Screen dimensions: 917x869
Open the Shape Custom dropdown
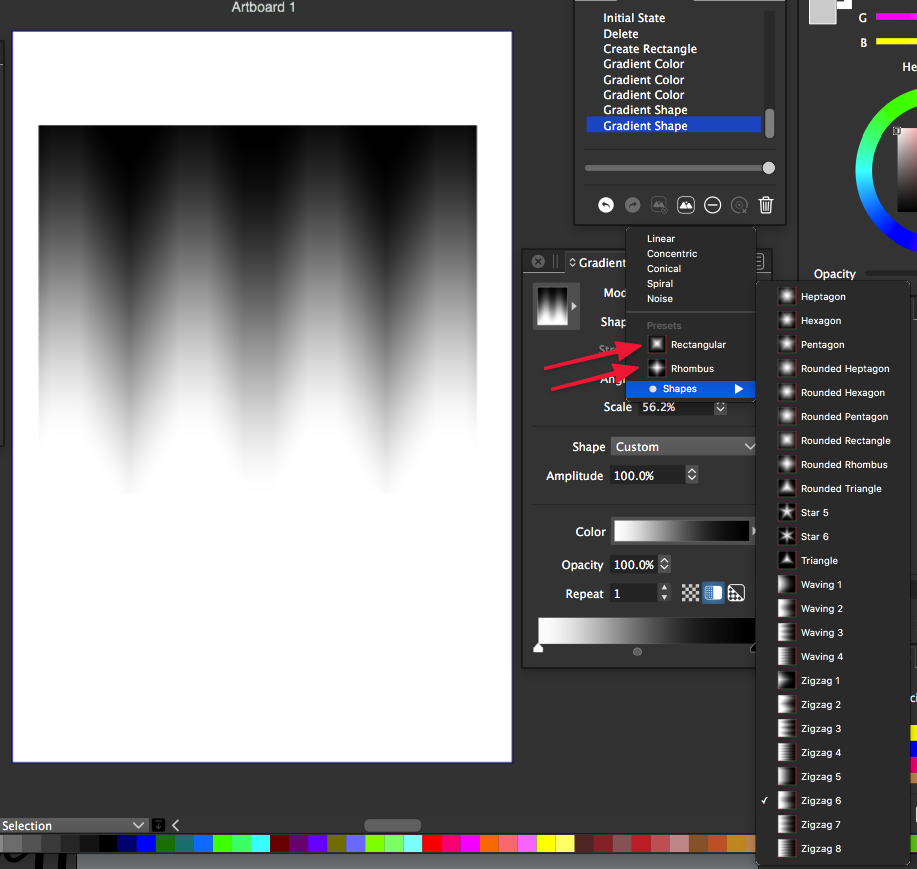[685, 447]
